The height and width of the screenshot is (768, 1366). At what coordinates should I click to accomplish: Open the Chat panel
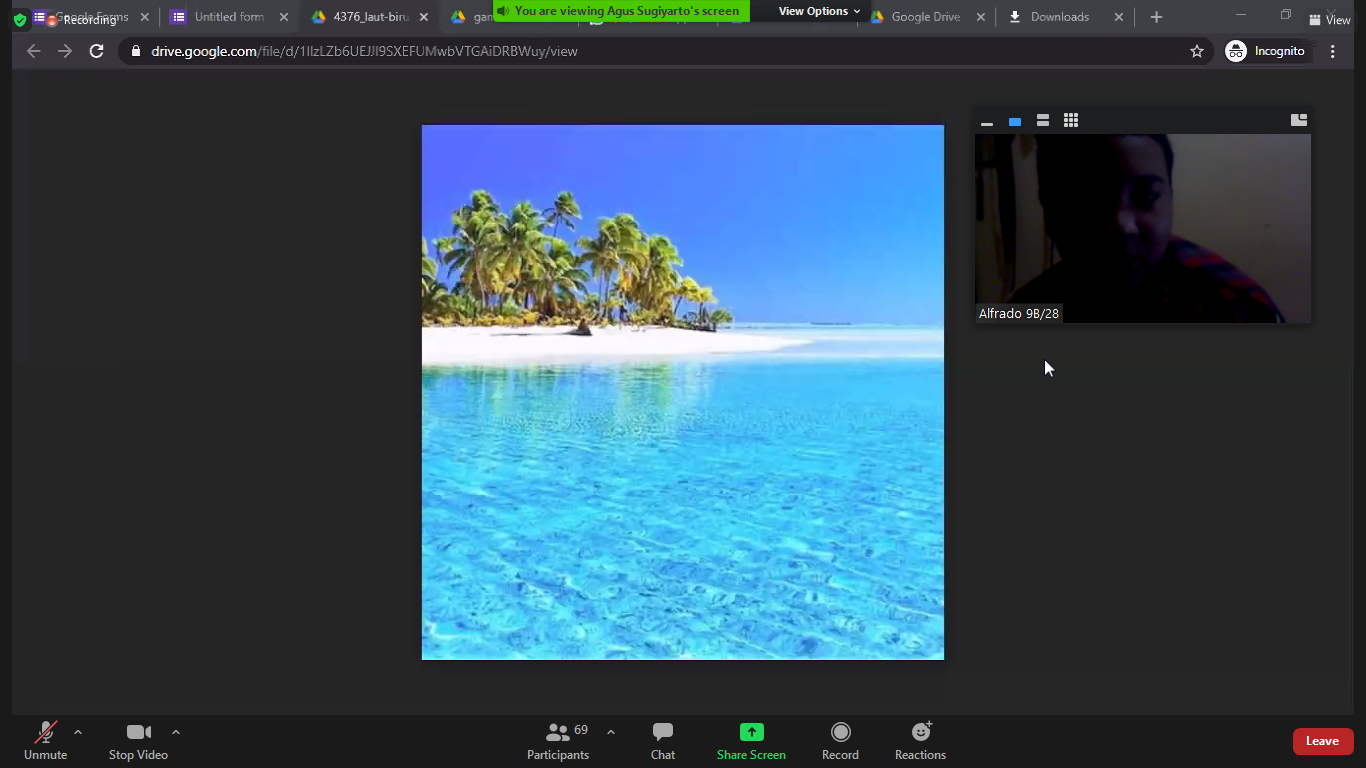click(x=662, y=741)
